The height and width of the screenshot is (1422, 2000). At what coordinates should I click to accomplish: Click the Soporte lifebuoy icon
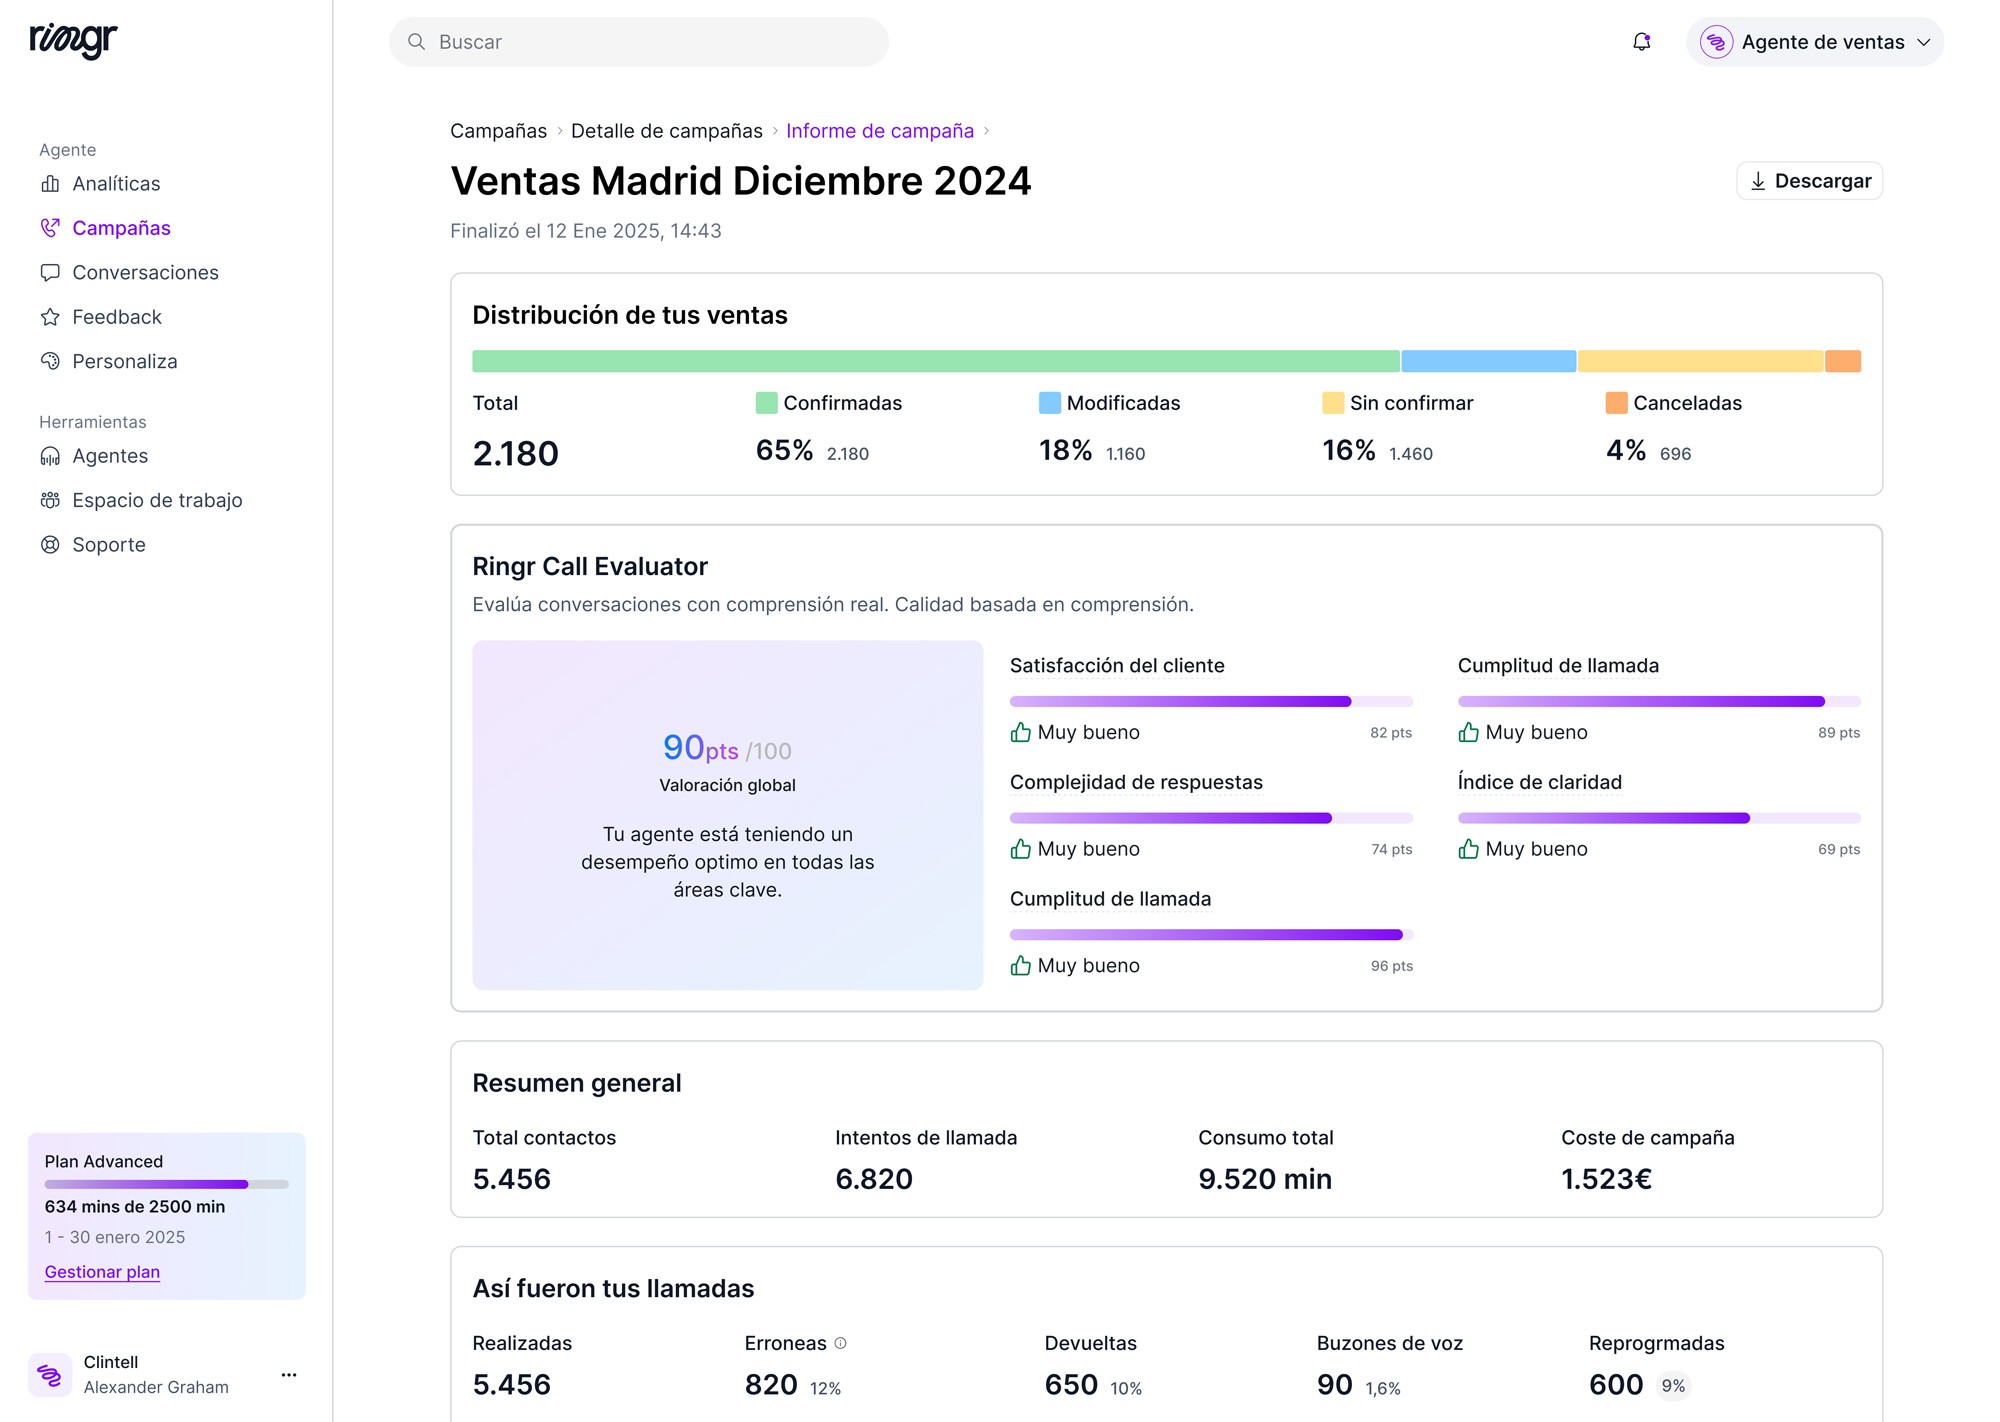point(50,545)
